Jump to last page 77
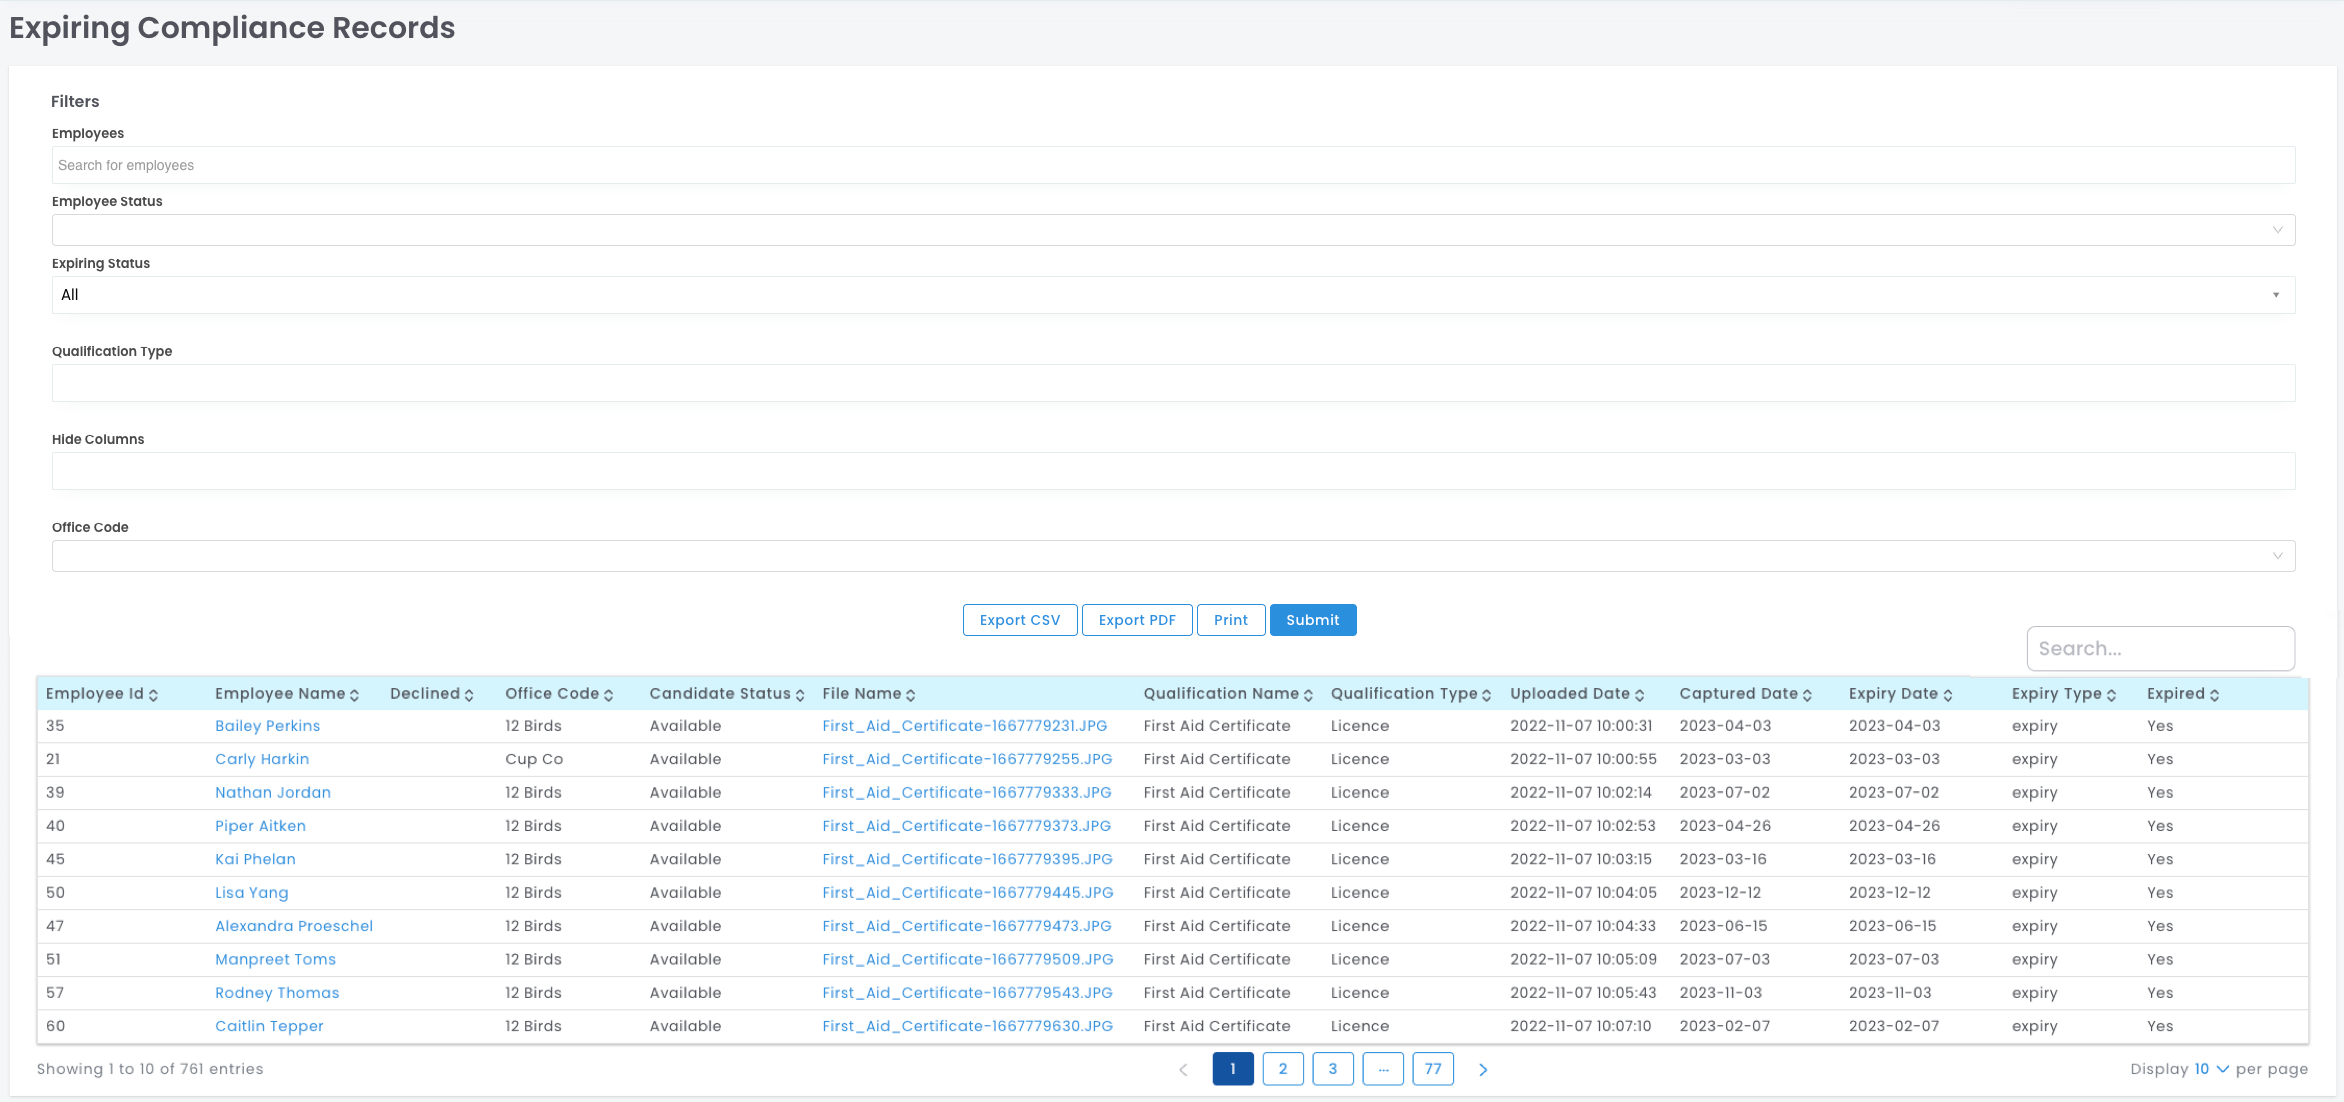Image resolution: width=2344 pixels, height=1102 pixels. click(x=1433, y=1069)
